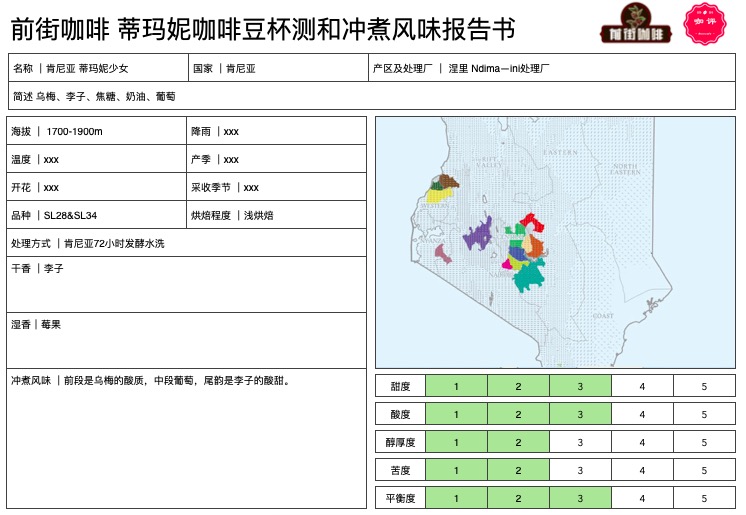Click the 甜度 row label
The width and height of the screenshot is (746, 515).
(x=400, y=386)
